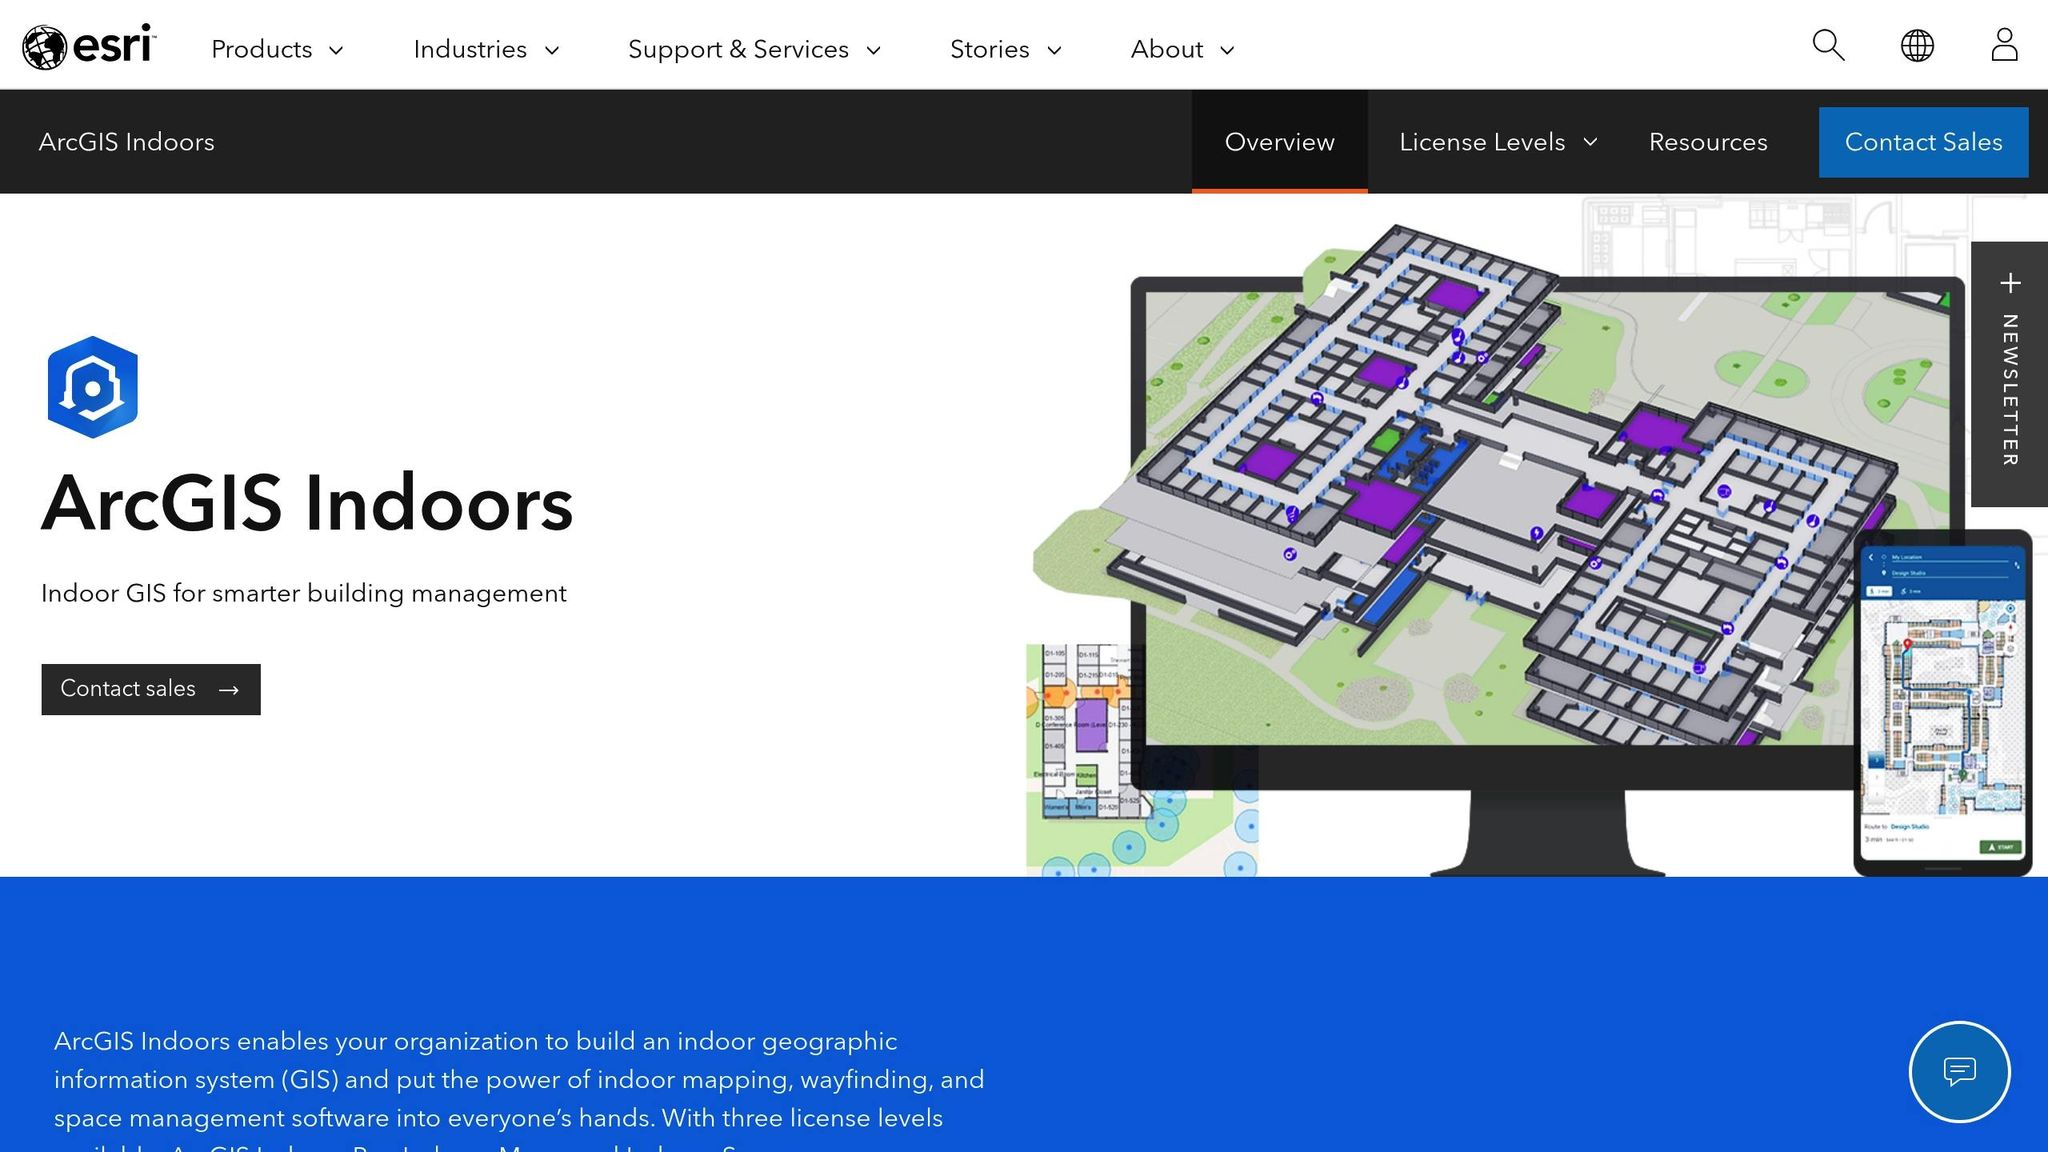Open the site search
The image size is (2048, 1152).
(x=1827, y=45)
